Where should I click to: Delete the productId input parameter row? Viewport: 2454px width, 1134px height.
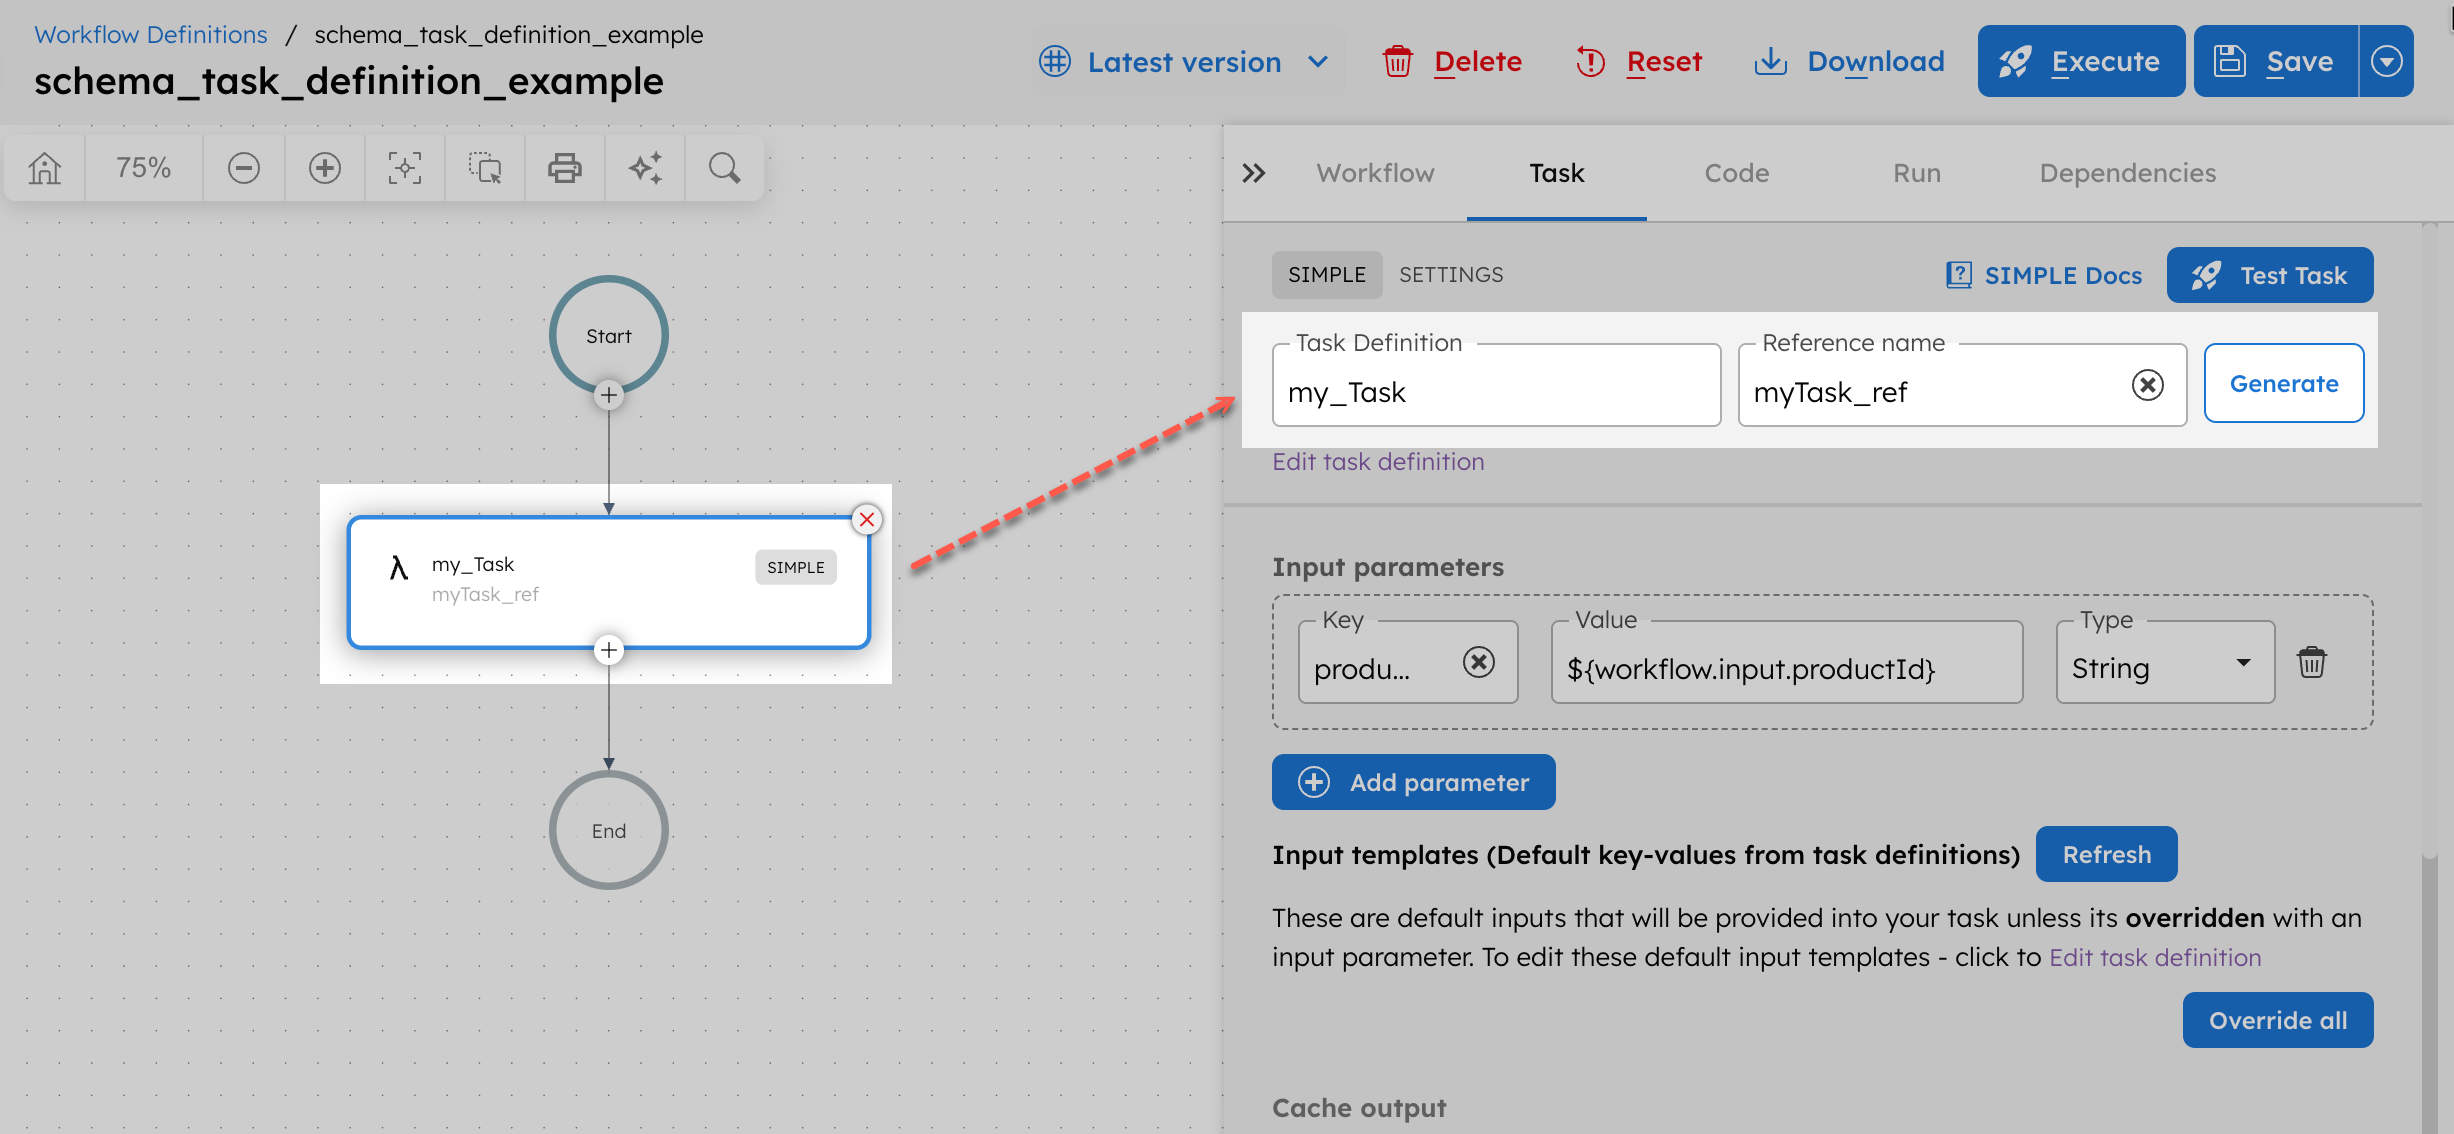click(2311, 661)
